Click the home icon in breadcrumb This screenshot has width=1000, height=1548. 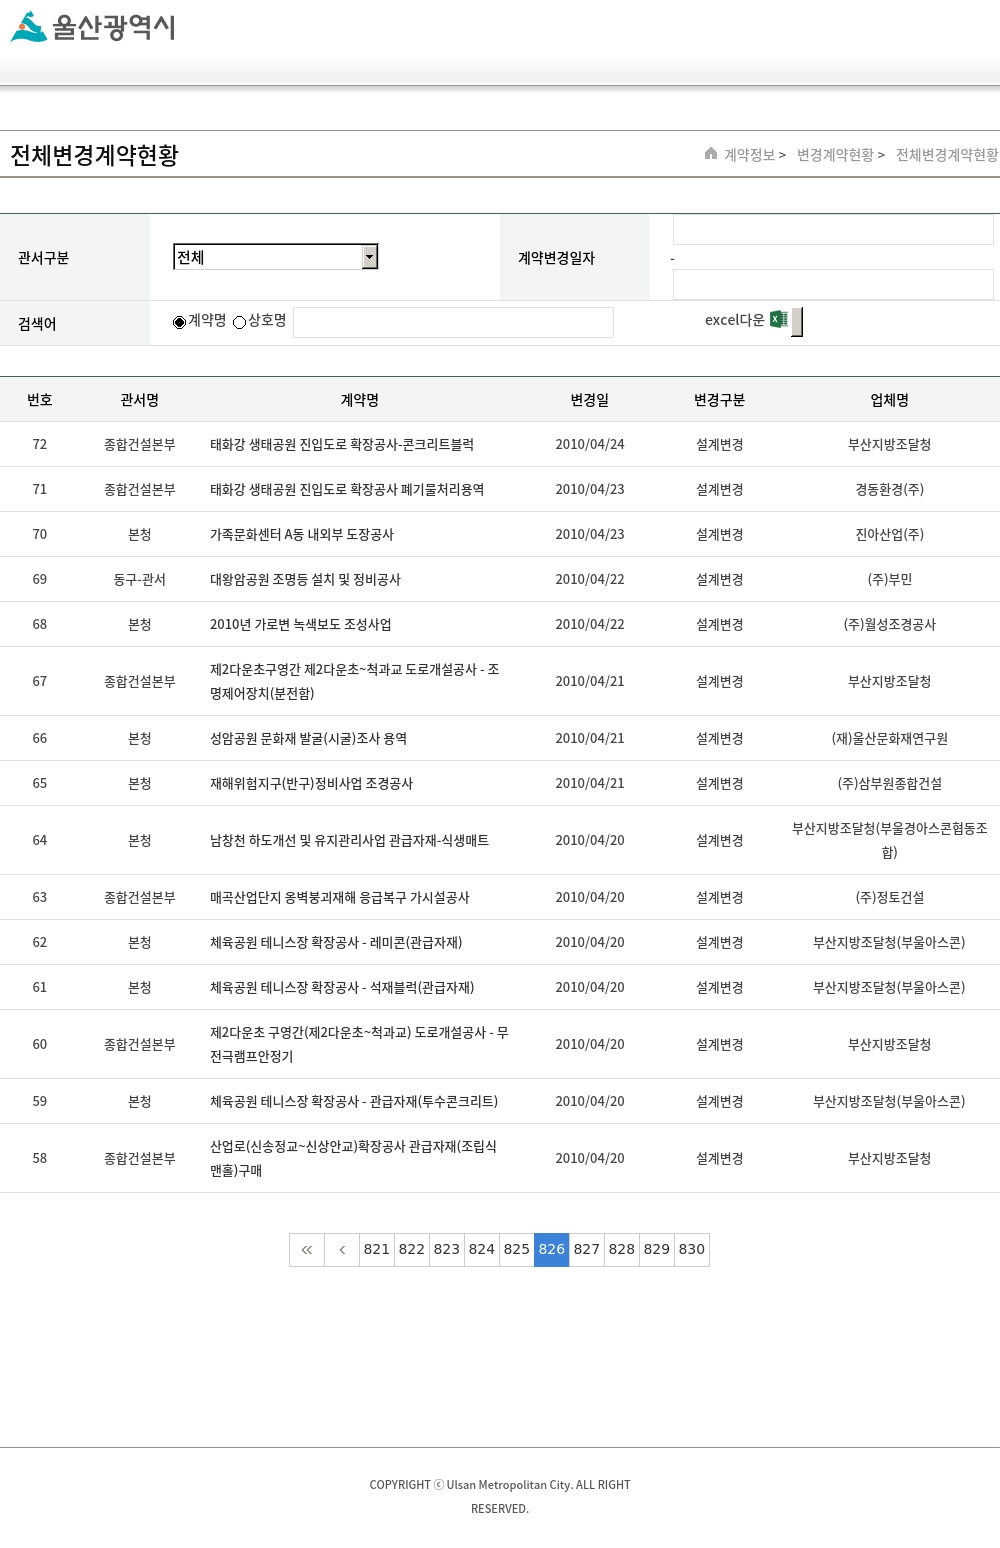point(711,154)
